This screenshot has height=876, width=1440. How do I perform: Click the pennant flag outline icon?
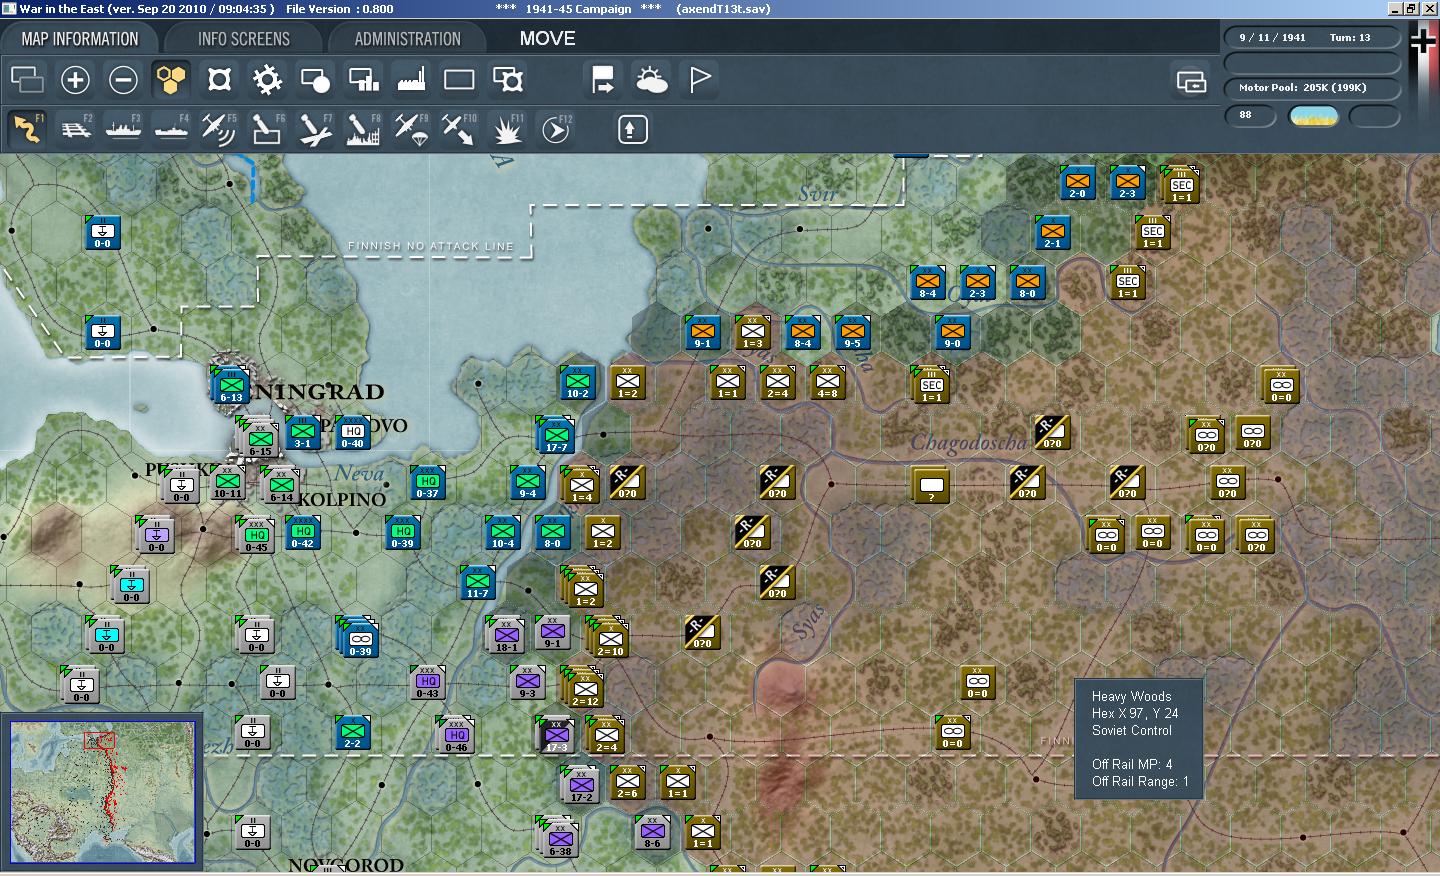click(x=699, y=80)
